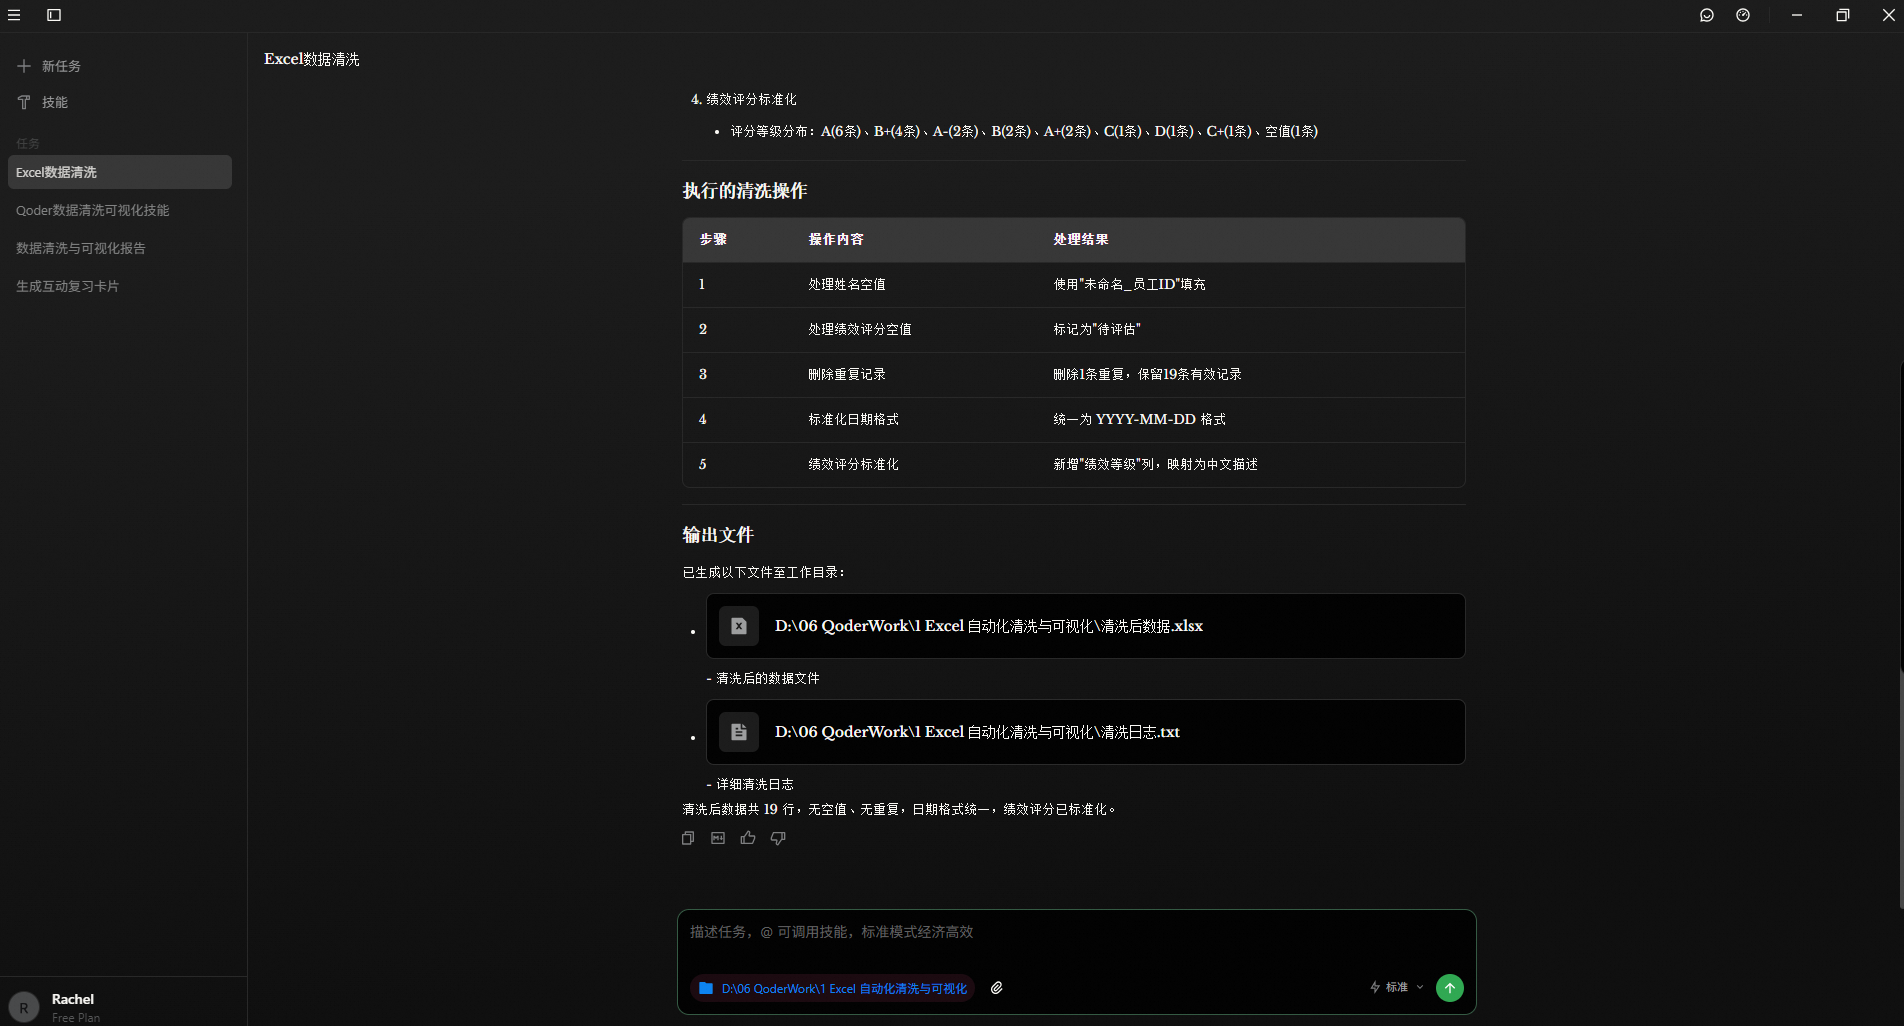1904x1026 pixels.
Task: Click the Excel数据清洗 page title
Action: coord(312,59)
